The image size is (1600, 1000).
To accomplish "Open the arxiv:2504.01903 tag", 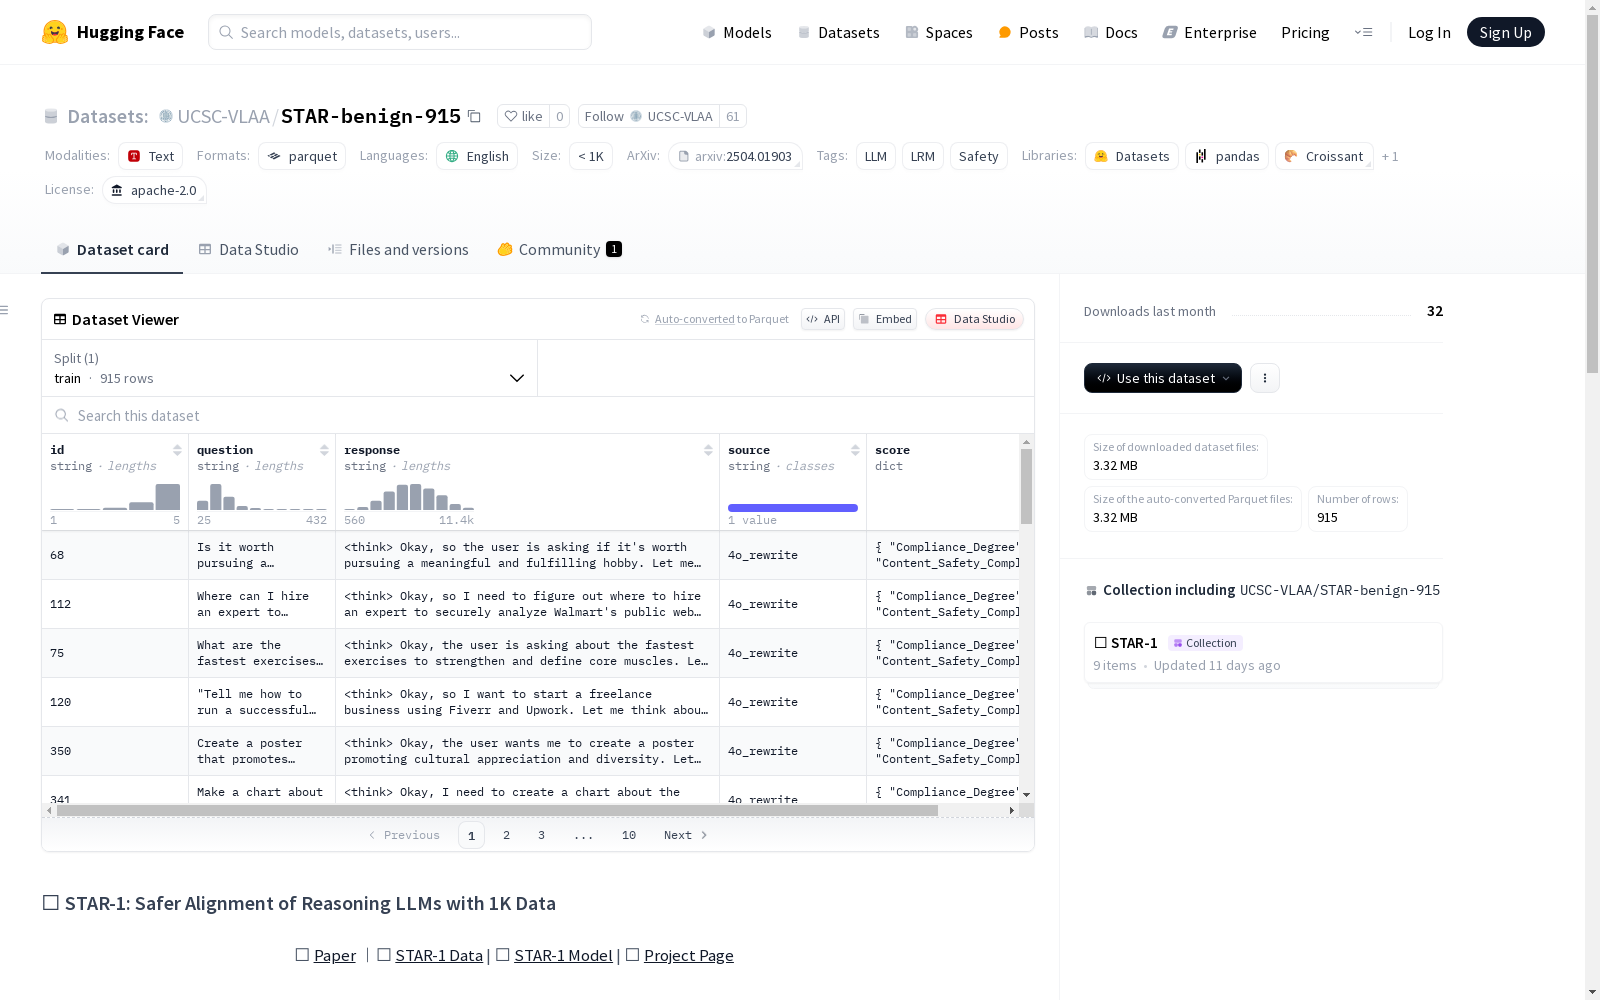I will (735, 156).
